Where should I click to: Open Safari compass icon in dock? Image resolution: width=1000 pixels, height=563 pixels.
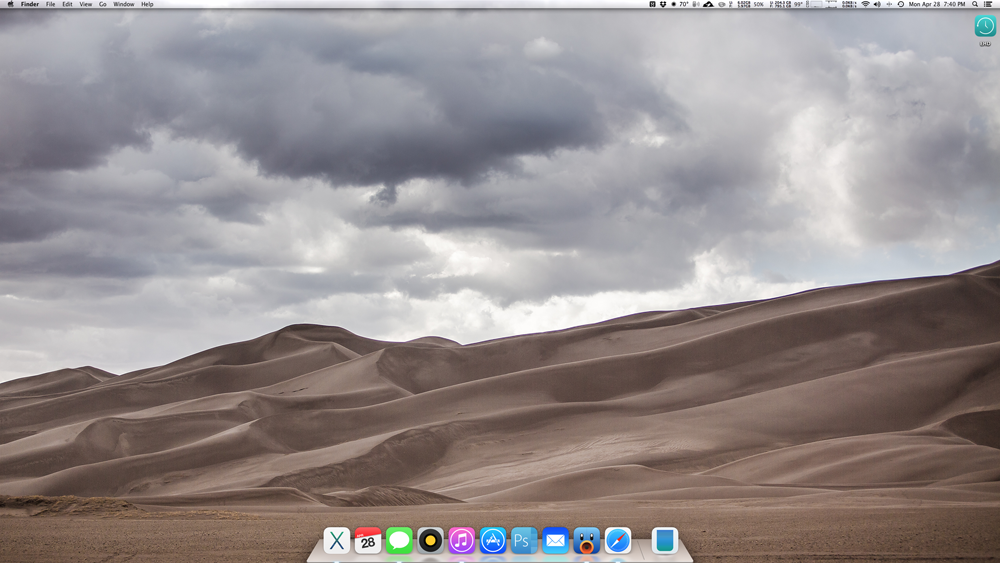pos(618,541)
